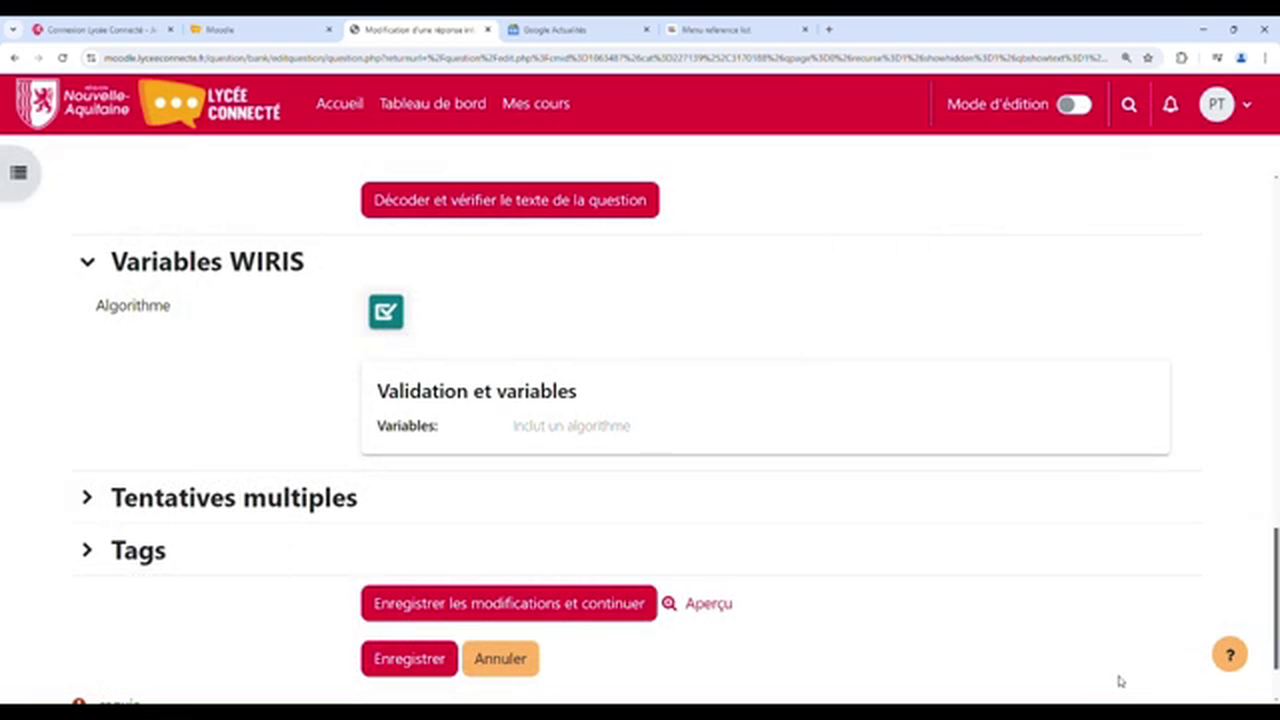Click Enregistrer les modifications et continuer
Image resolution: width=1280 pixels, height=720 pixels.
tap(509, 603)
